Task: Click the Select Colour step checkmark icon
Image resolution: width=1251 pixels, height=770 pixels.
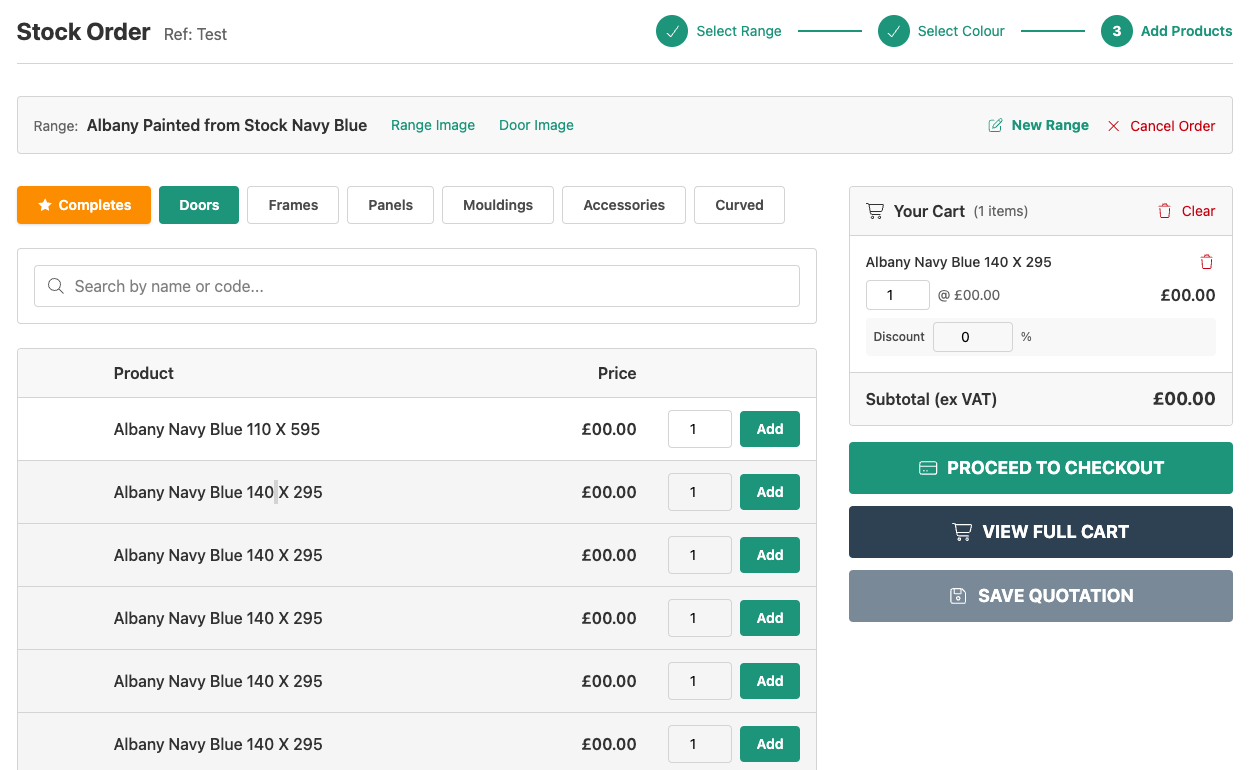Action: click(x=894, y=31)
